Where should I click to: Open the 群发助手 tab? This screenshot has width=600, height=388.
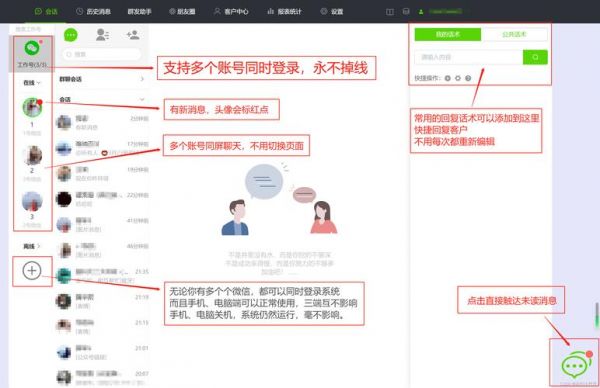[x=139, y=11]
